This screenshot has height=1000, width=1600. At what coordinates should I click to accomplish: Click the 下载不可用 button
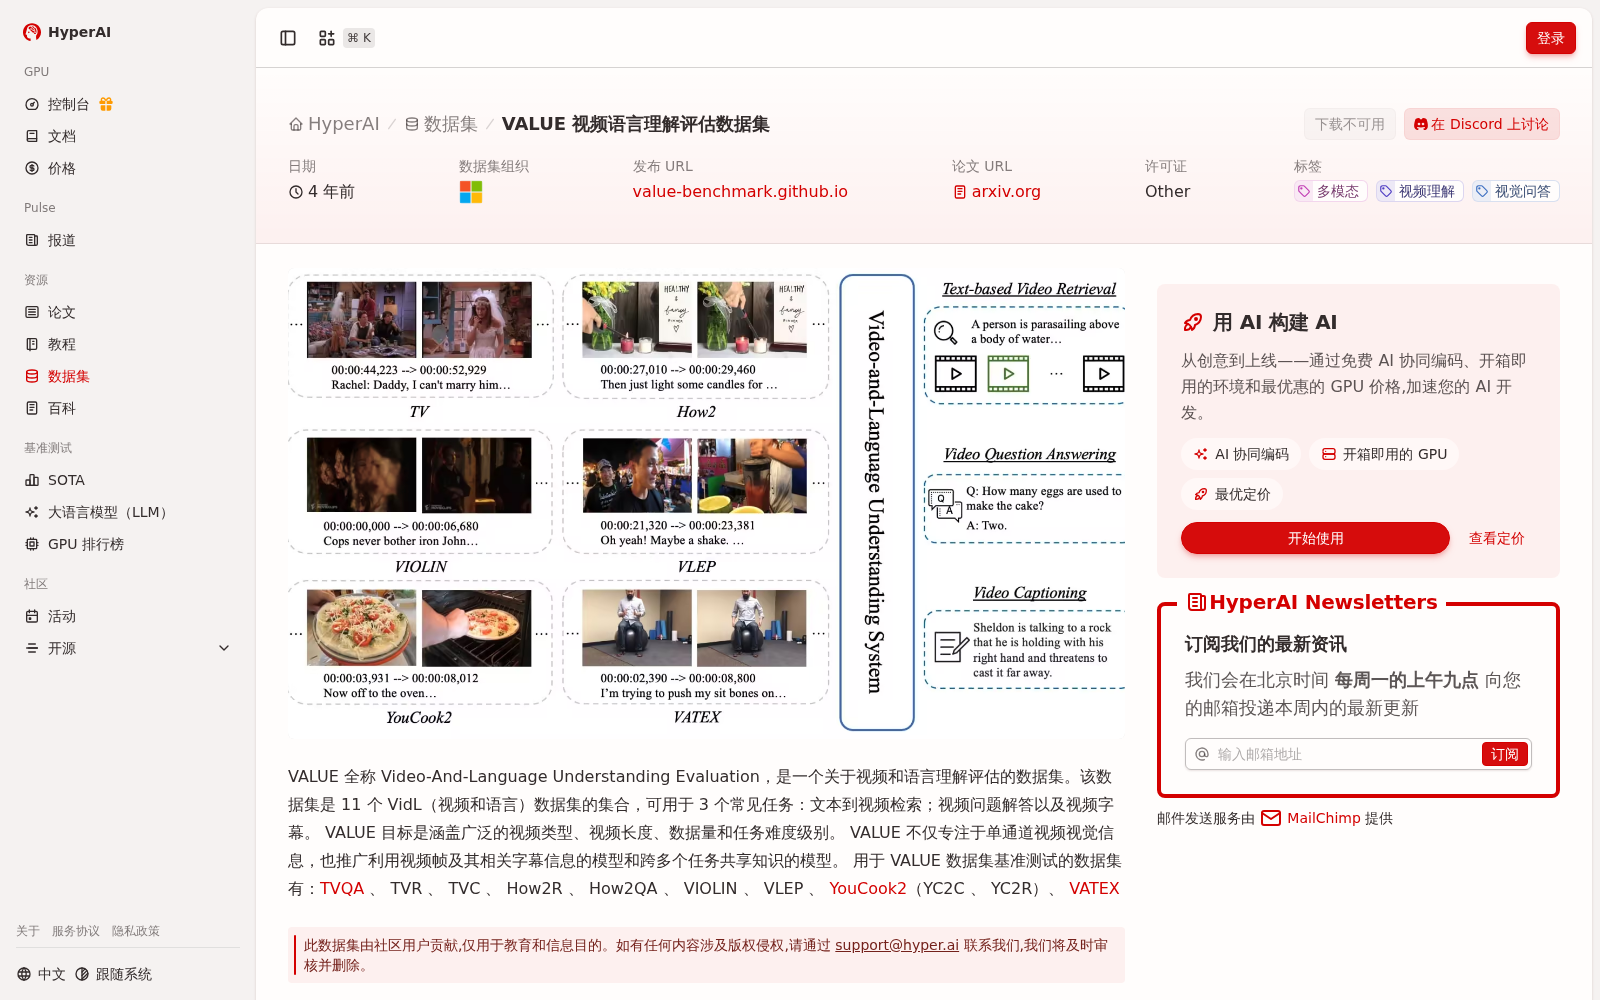(x=1349, y=124)
